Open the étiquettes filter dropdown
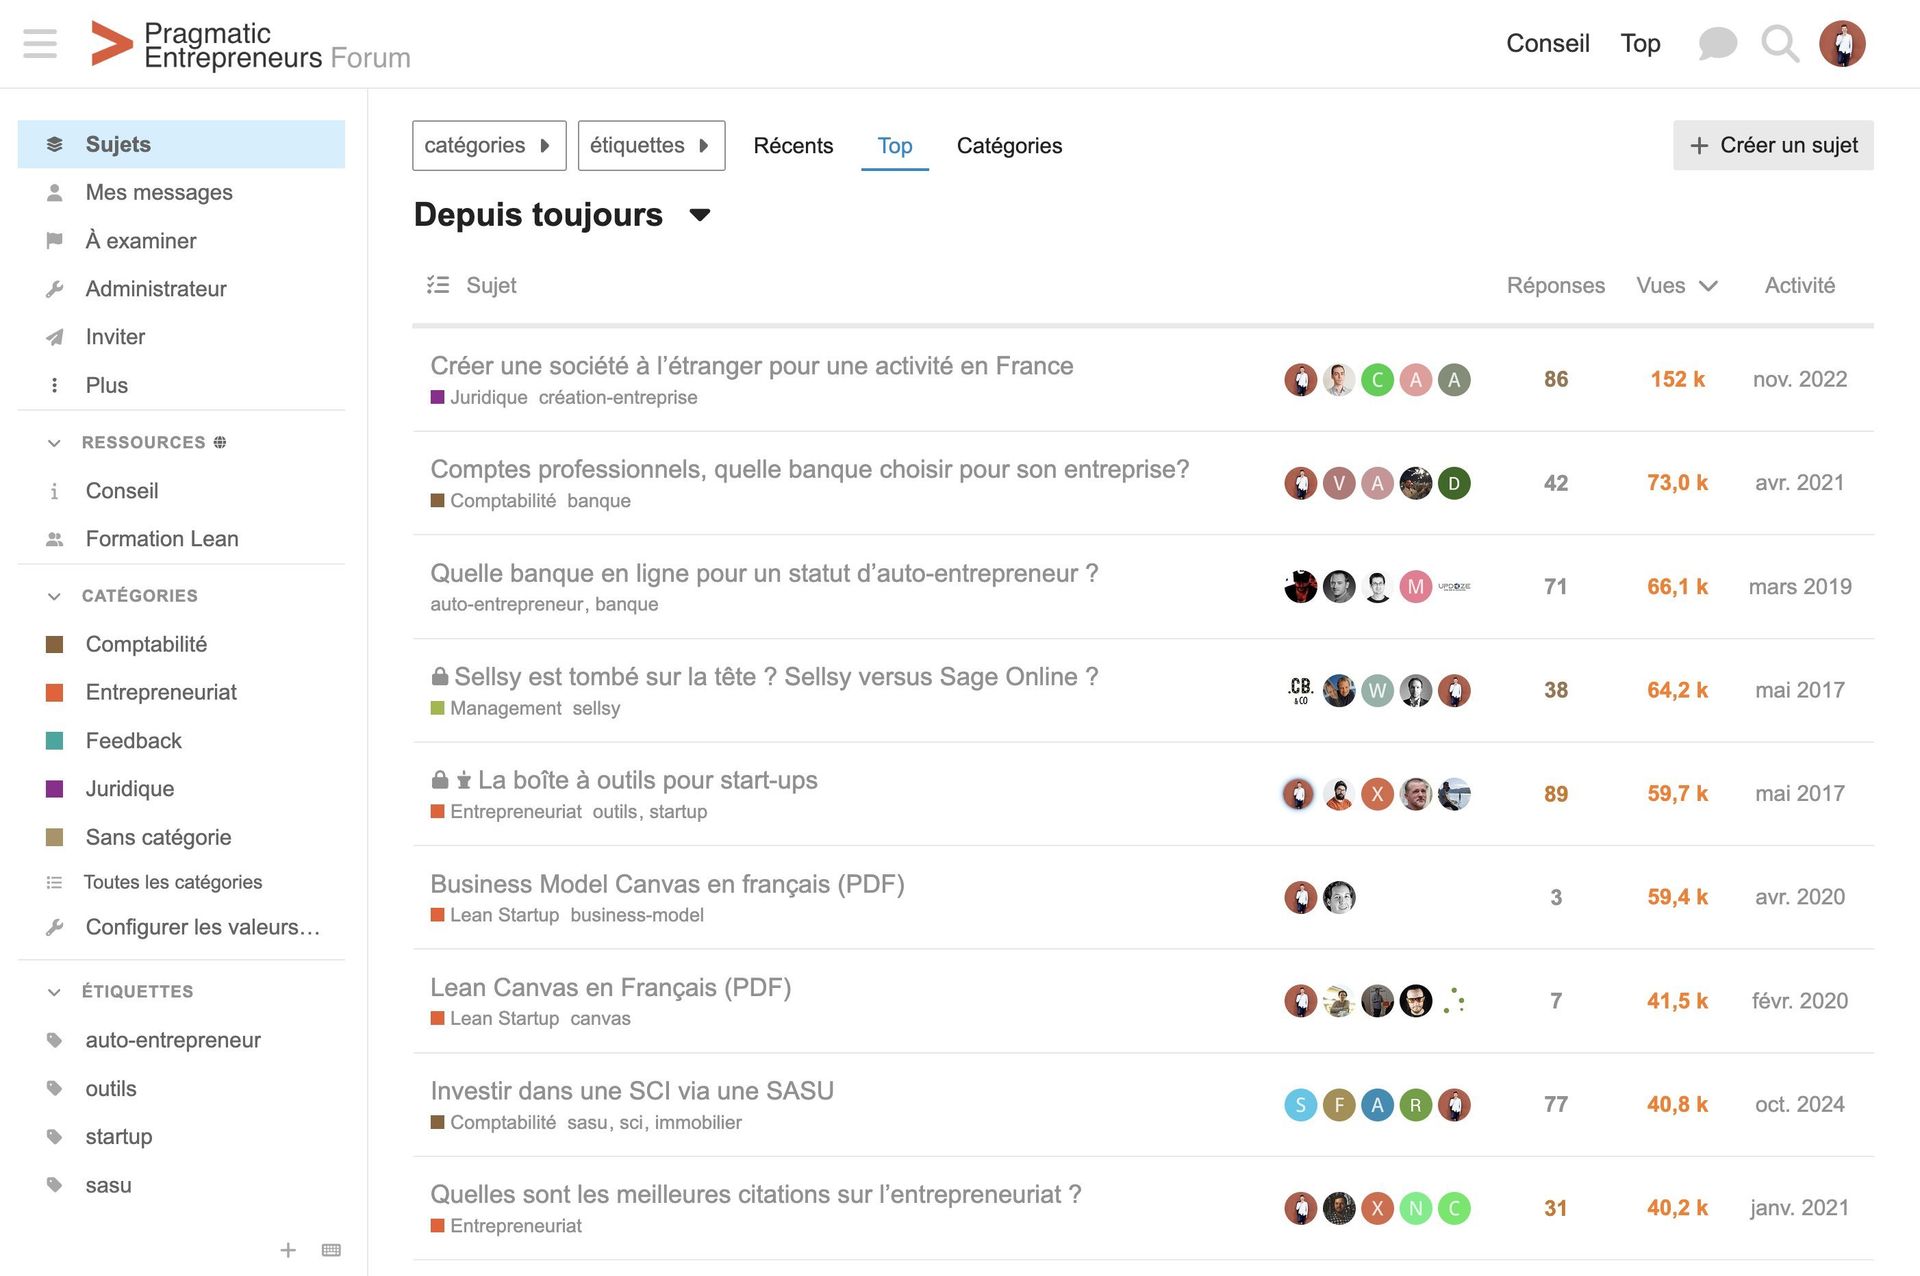1920x1276 pixels. pos(650,146)
